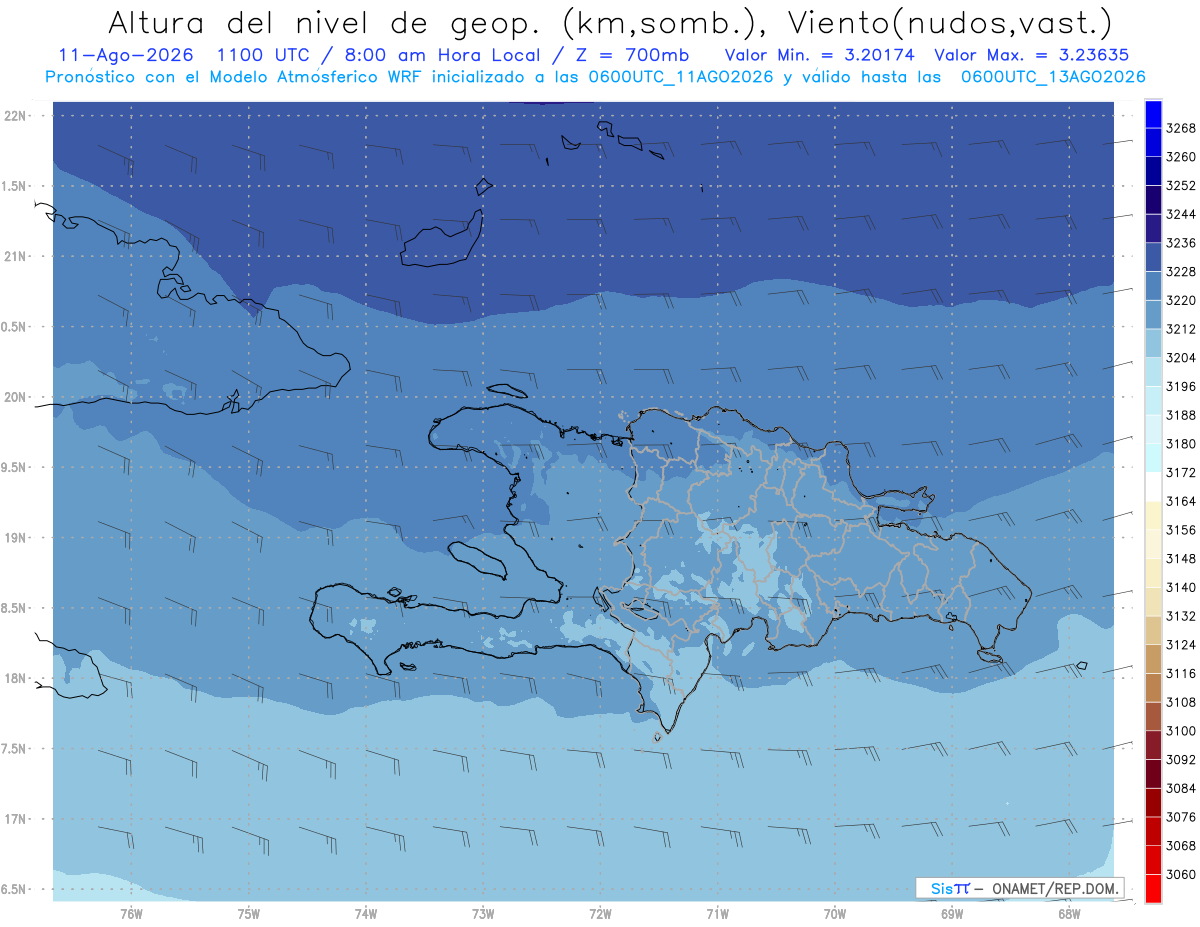The height and width of the screenshot is (927, 1200).
Task: Click the 19N latitude tick label
Action: point(17,538)
